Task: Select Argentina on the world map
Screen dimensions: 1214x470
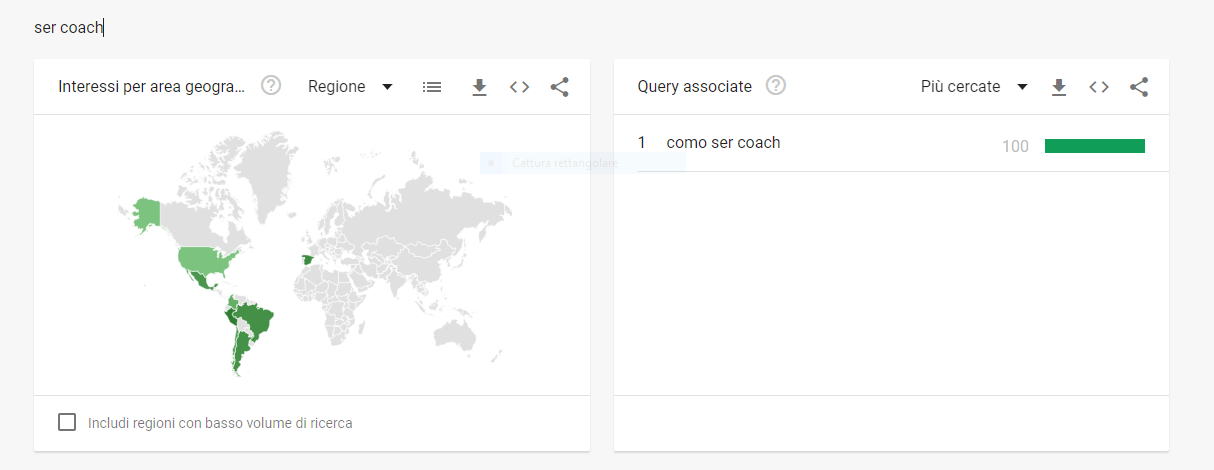Action: [x=238, y=352]
